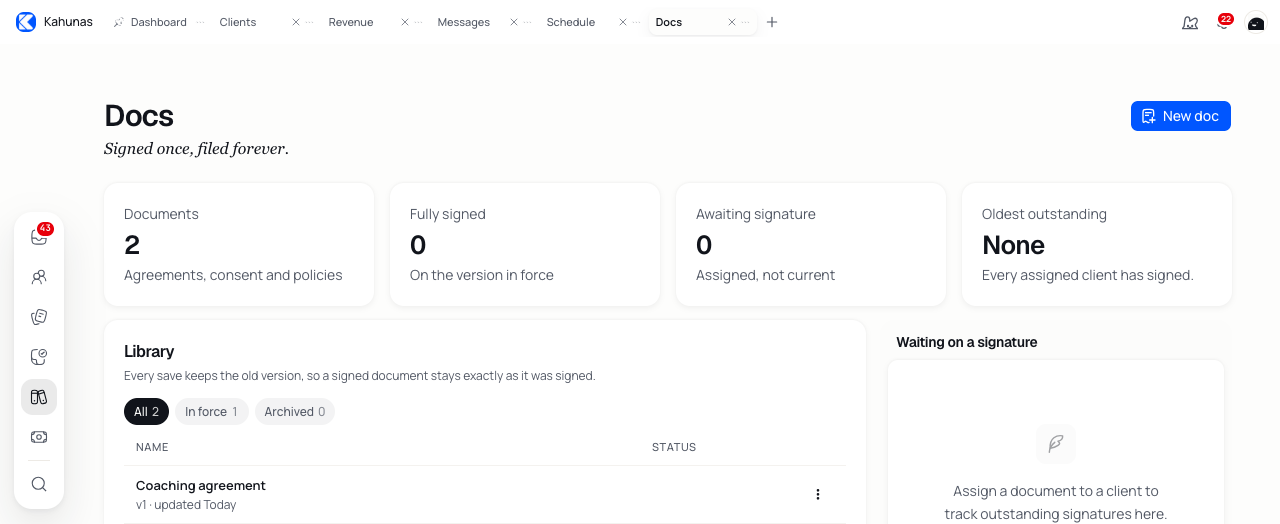Open the check-in sticky note icon in sidebar

pos(39,357)
